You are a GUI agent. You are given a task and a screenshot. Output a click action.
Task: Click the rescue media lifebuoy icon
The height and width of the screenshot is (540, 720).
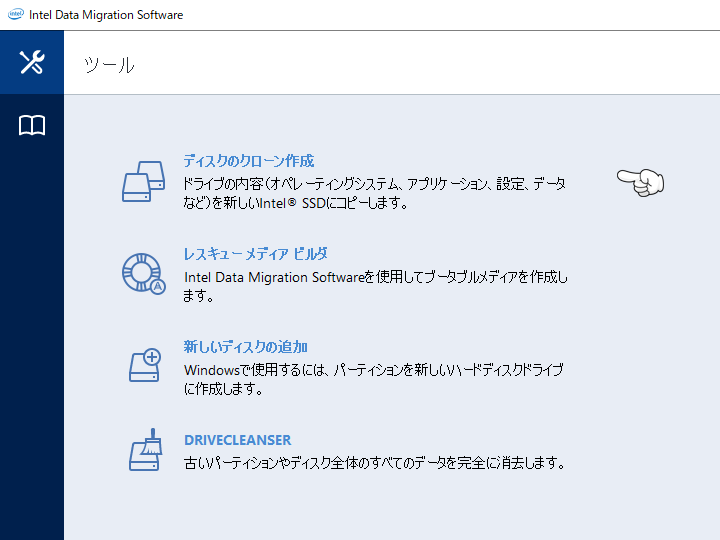click(144, 274)
